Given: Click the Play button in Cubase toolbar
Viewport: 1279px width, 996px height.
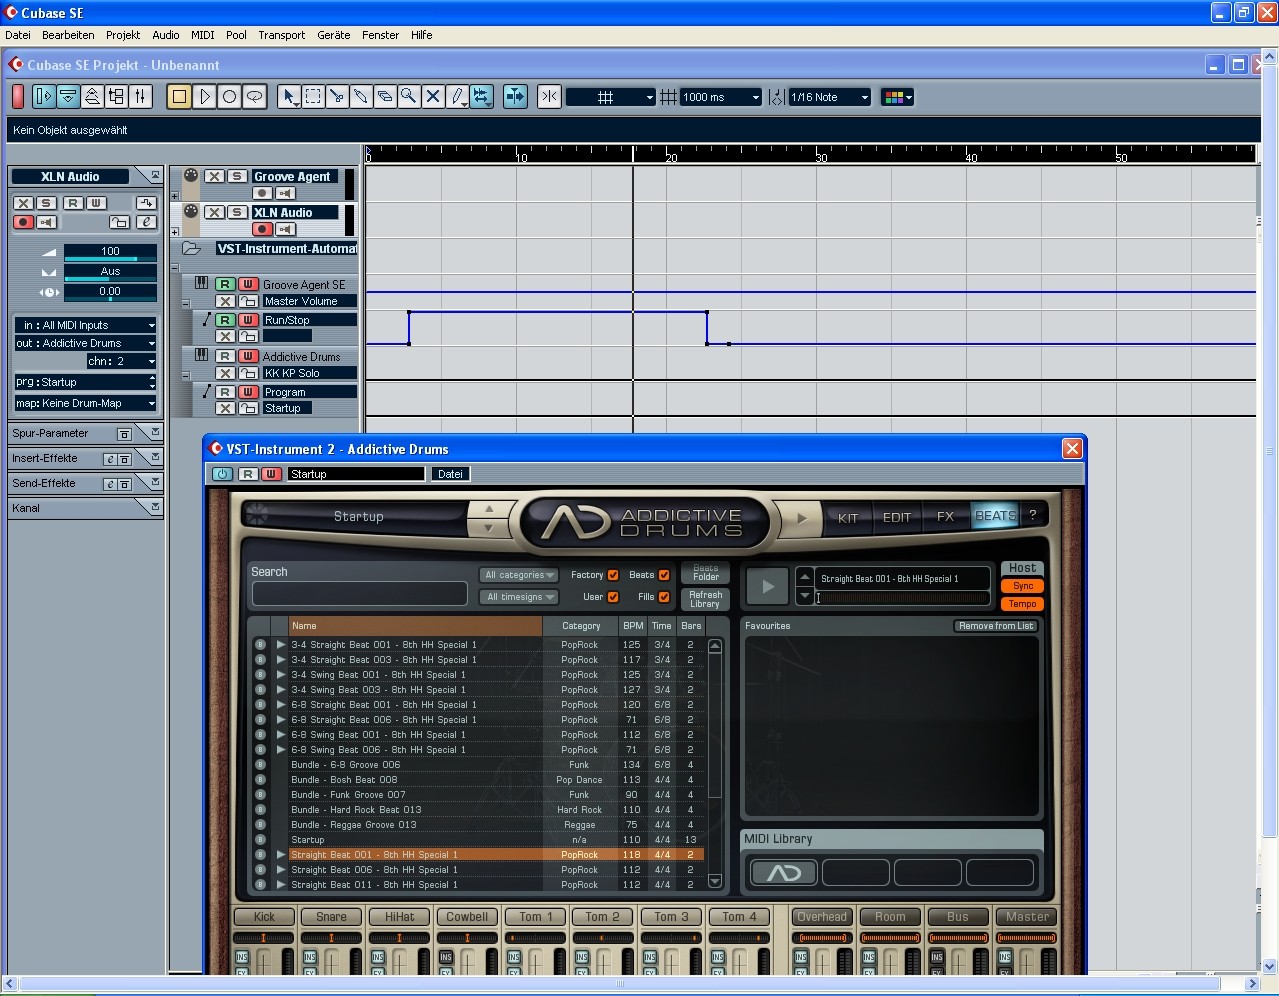Looking at the screenshot, I should click(205, 97).
